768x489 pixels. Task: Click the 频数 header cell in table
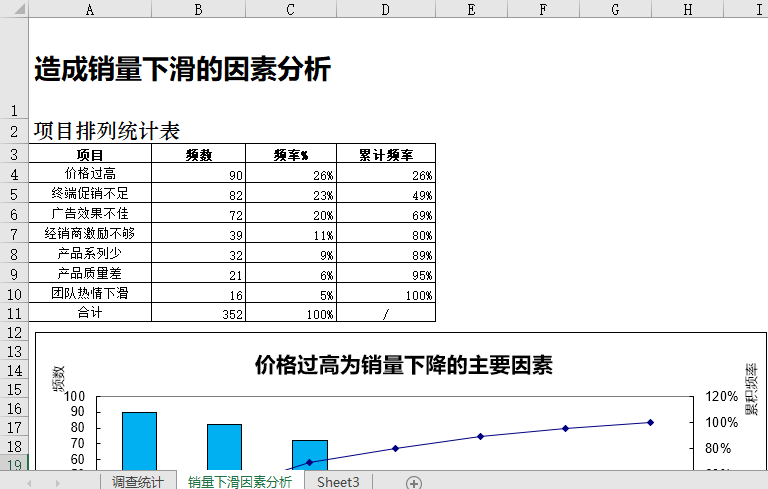(x=198, y=155)
